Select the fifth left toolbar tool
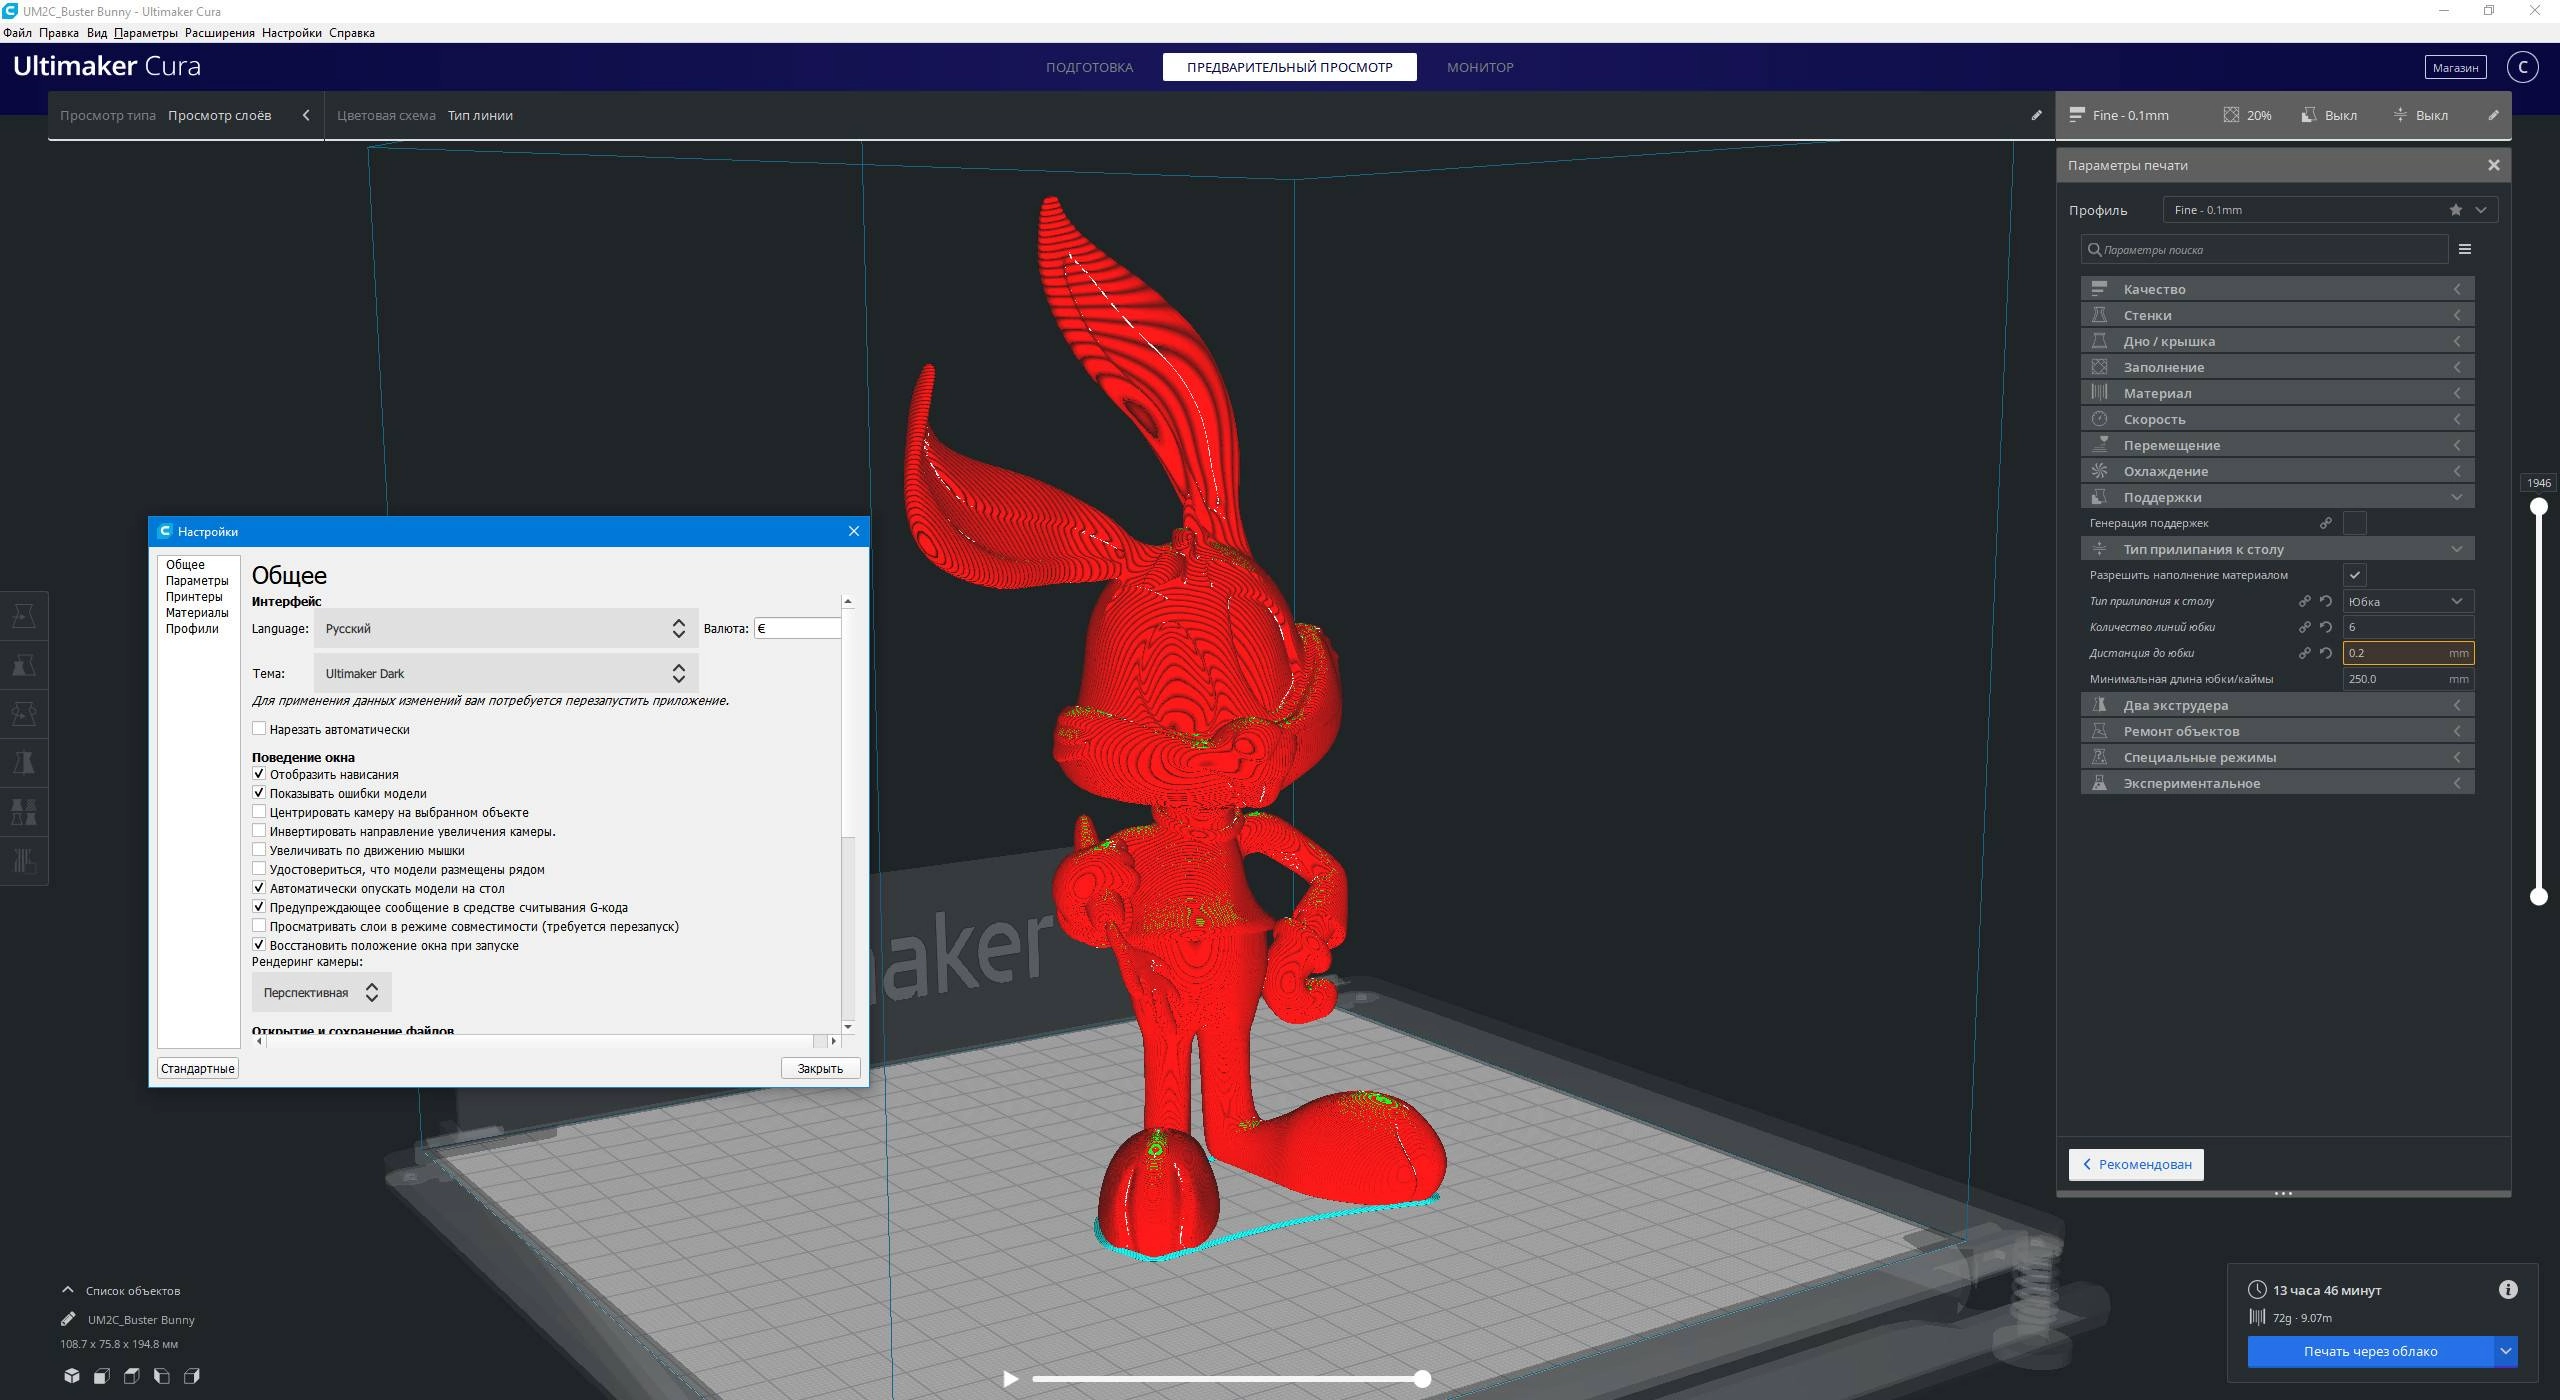 point(24,812)
